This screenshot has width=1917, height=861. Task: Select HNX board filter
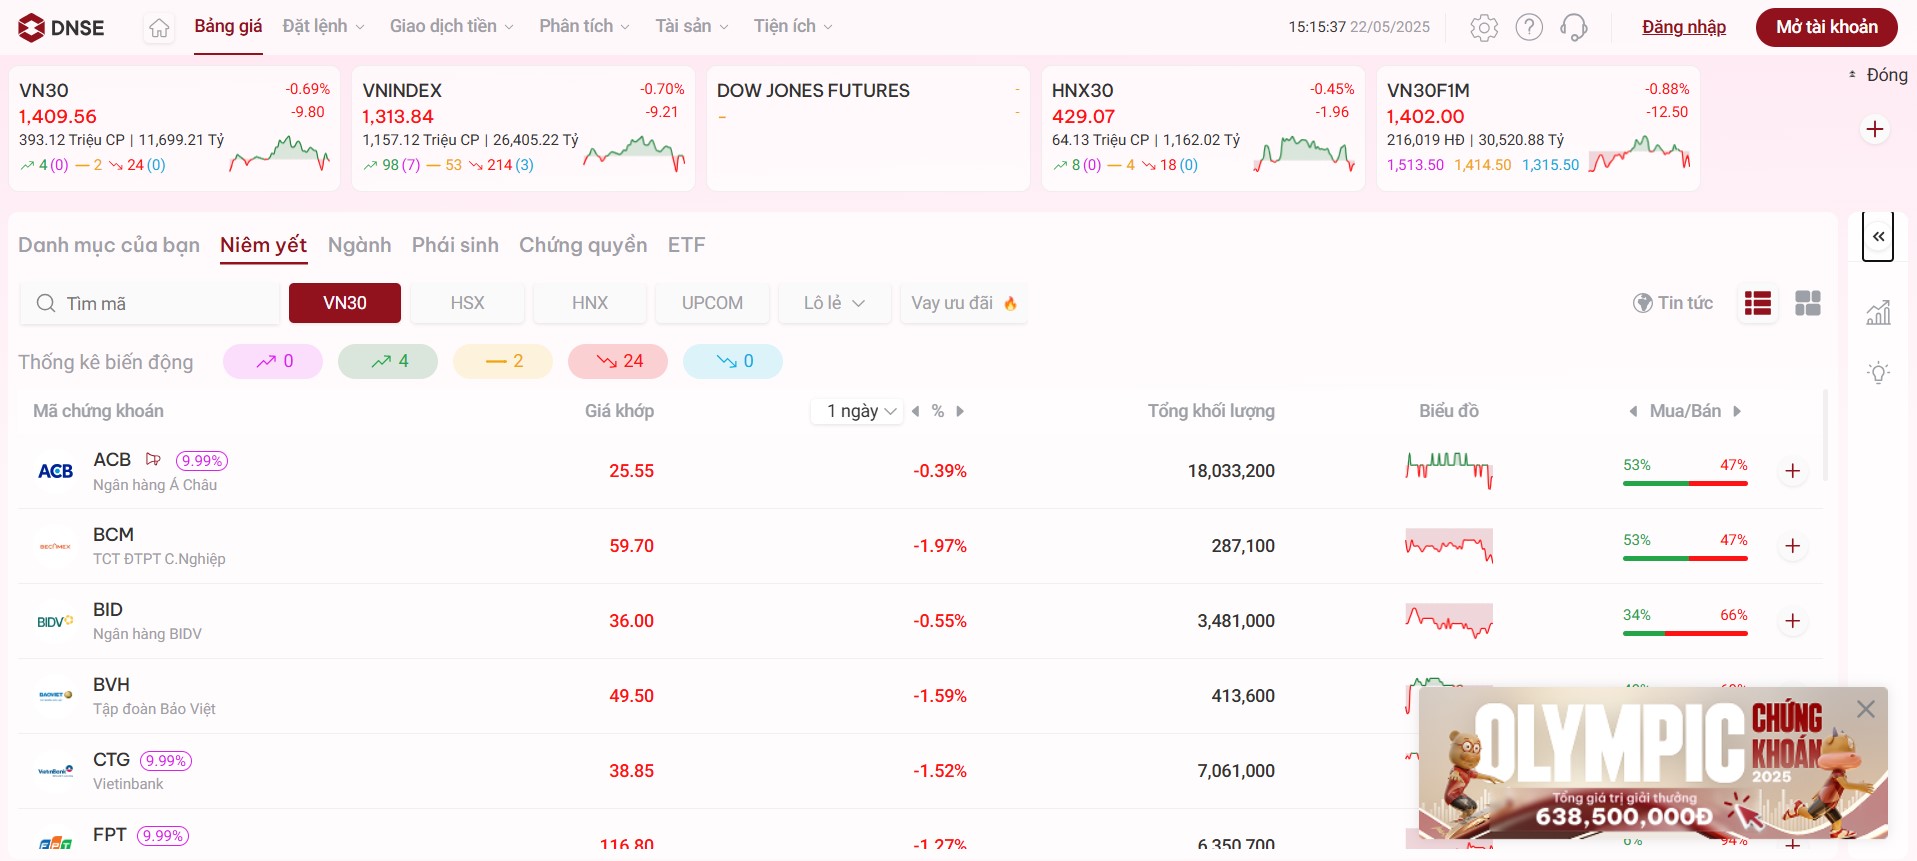tap(590, 303)
